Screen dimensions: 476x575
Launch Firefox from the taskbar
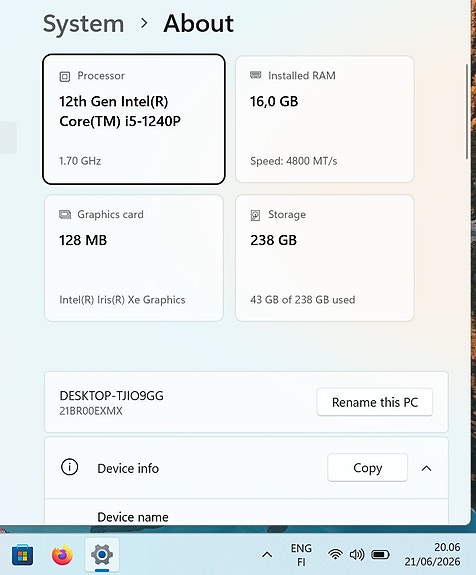click(x=62, y=555)
